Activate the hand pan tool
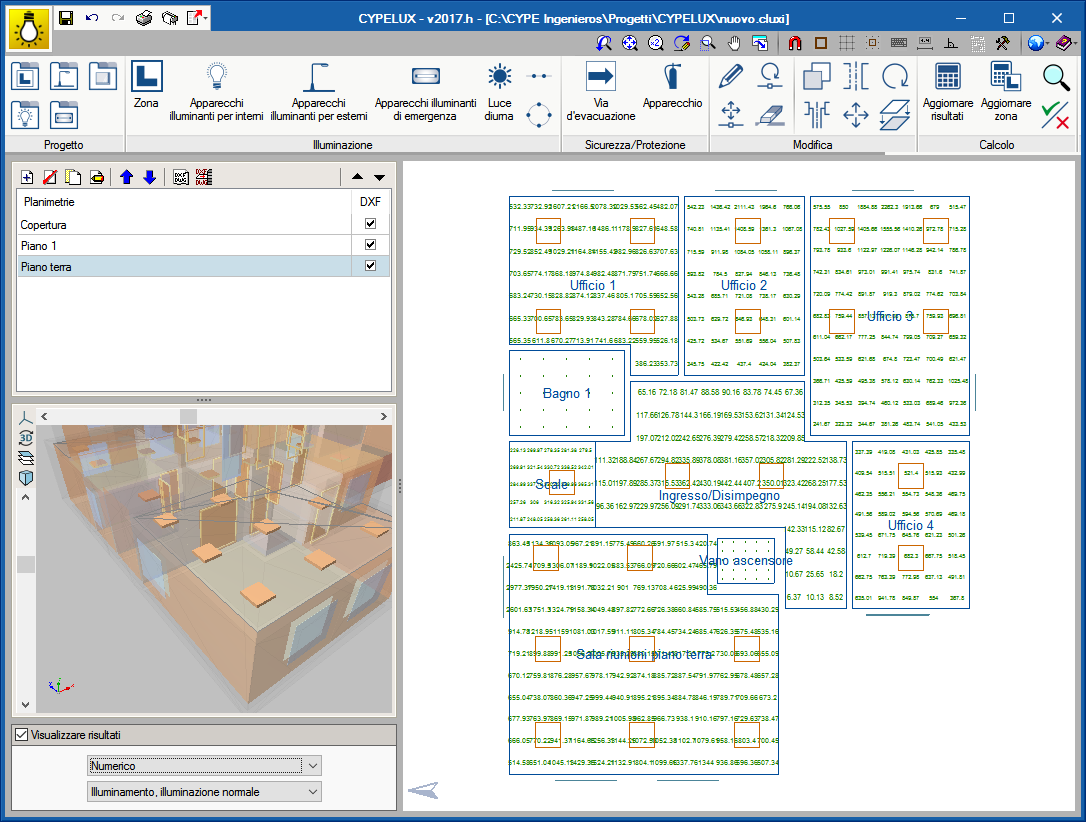The width and height of the screenshot is (1086, 822). click(x=734, y=44)
